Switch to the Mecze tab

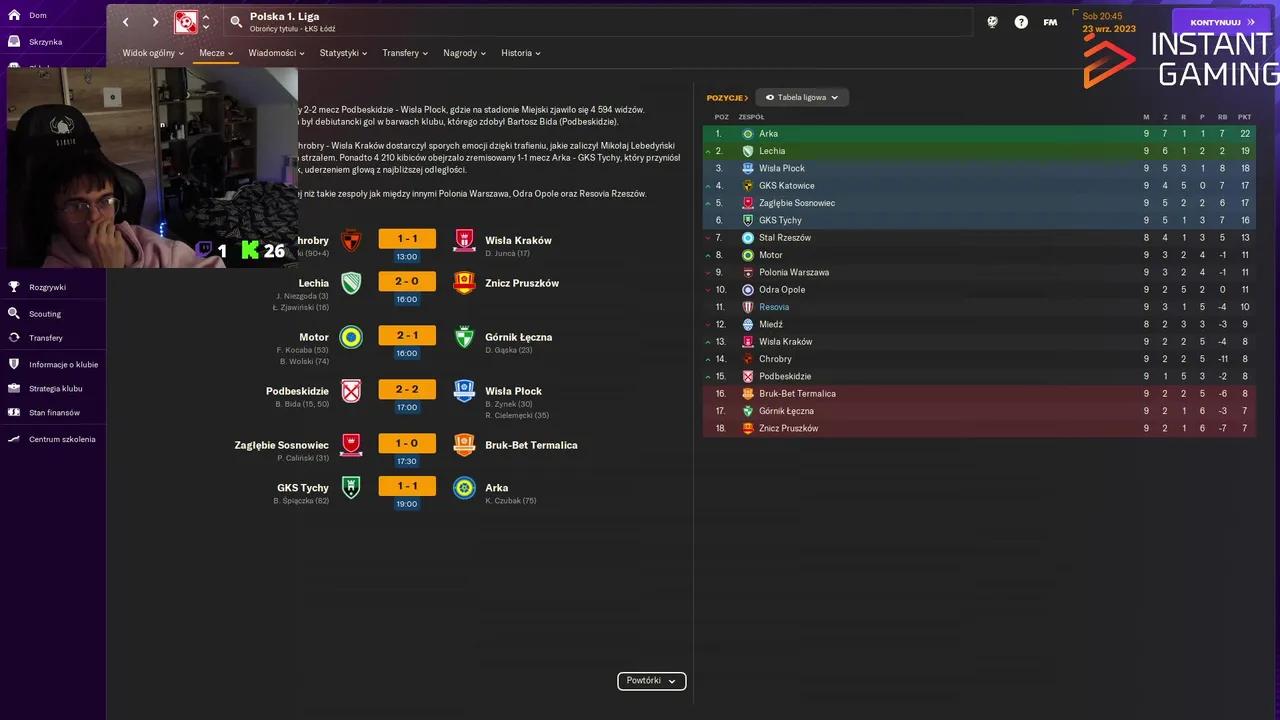click(x=212, y=53)
